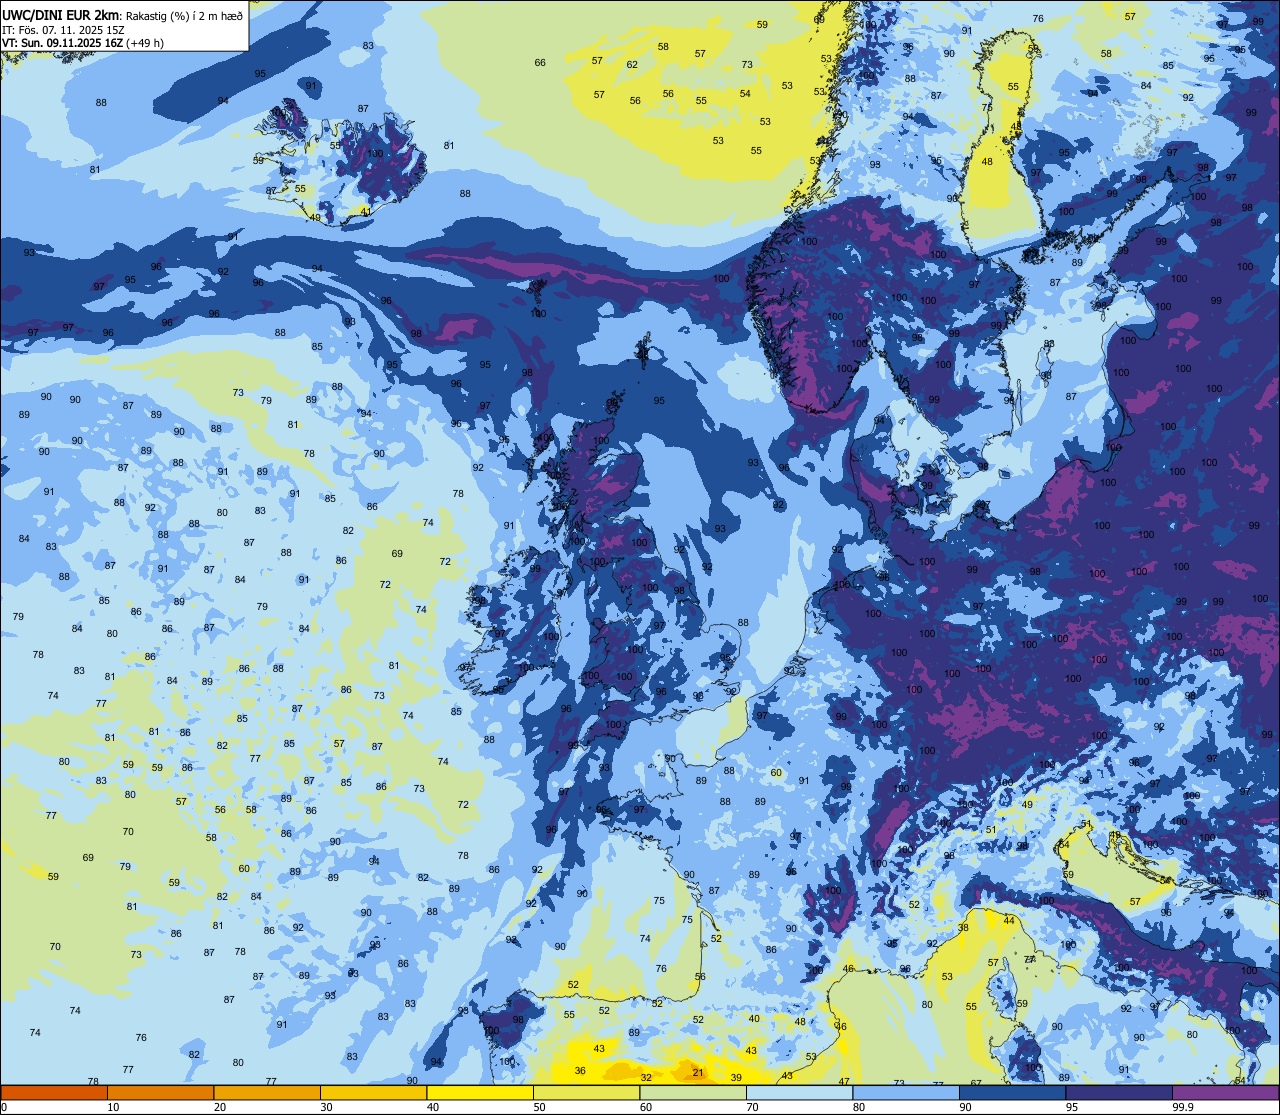1280x1115 pixels.
Task: Click the purple legend swatch above 99.9%
Action: [x=1225, y=1092]
